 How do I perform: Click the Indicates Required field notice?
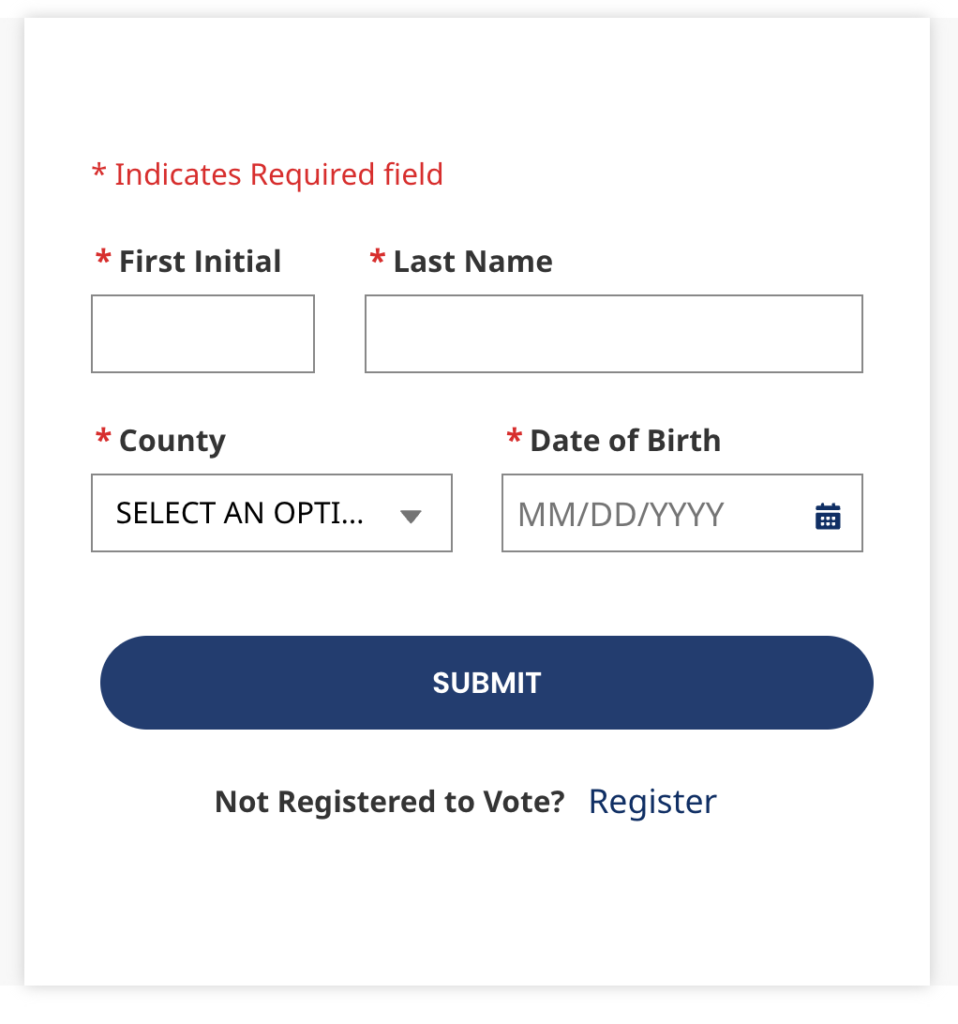tap(268, 174)
